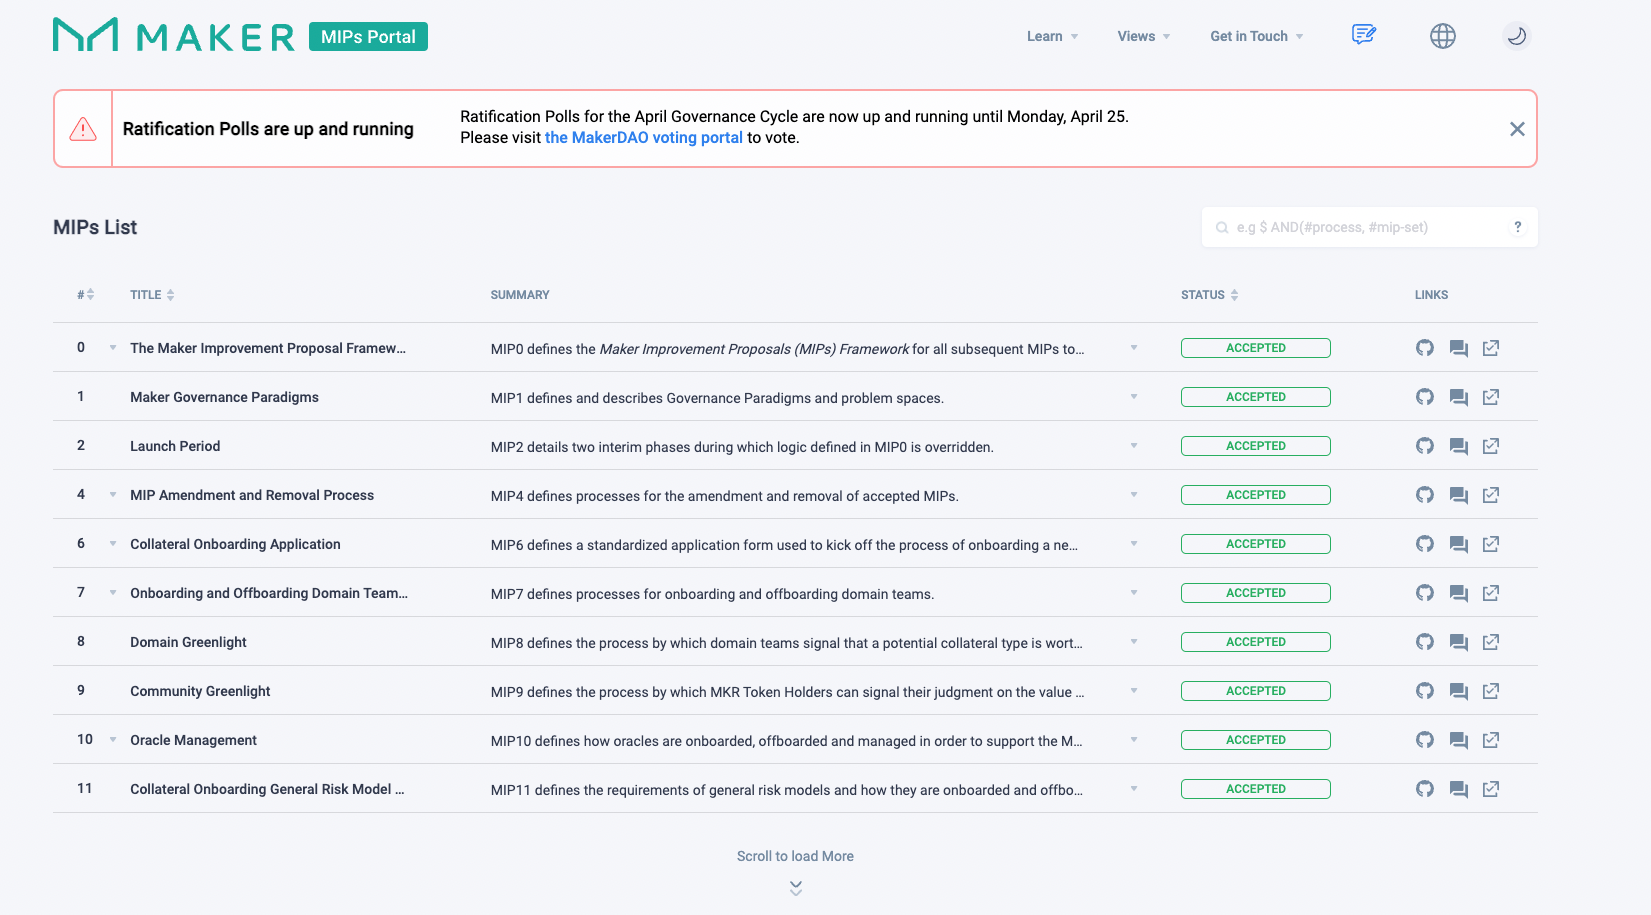1651x915 pixels.
Task: Open GitHub link for Collateral Onboarding Application
Action: tap(1425, 544)
